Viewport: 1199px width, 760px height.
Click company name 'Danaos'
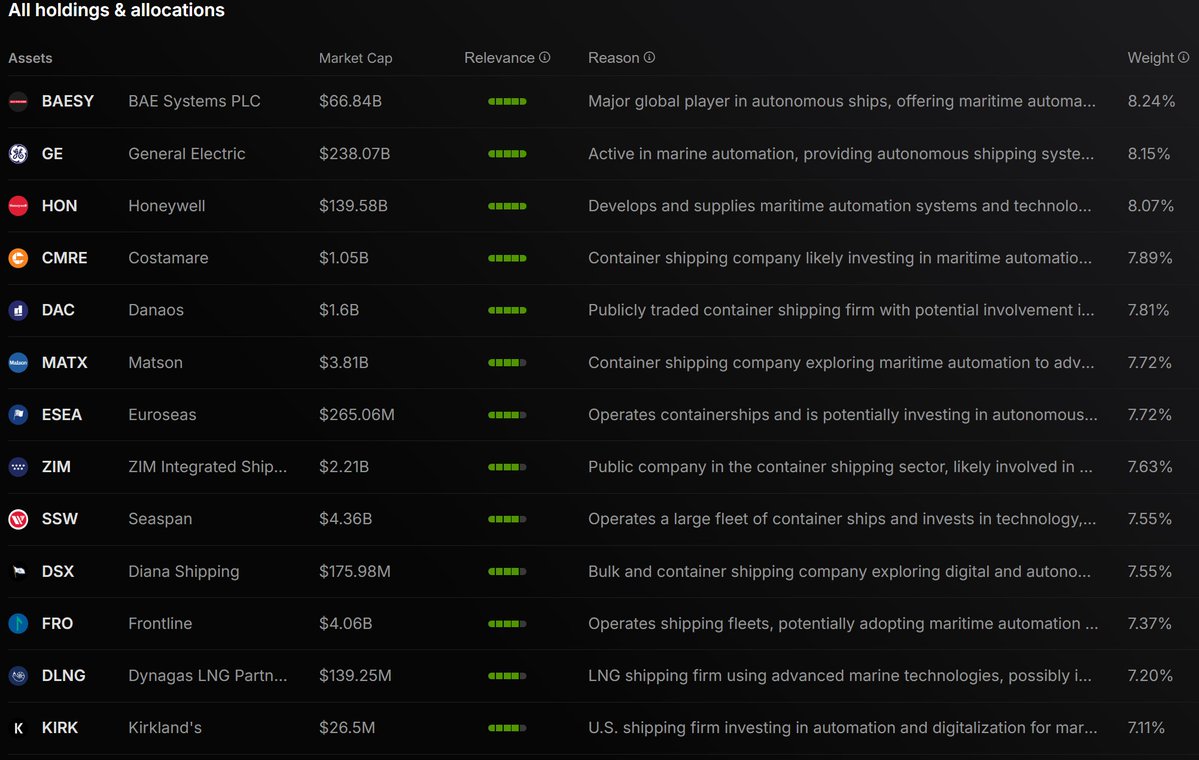[x=156, y=310]
